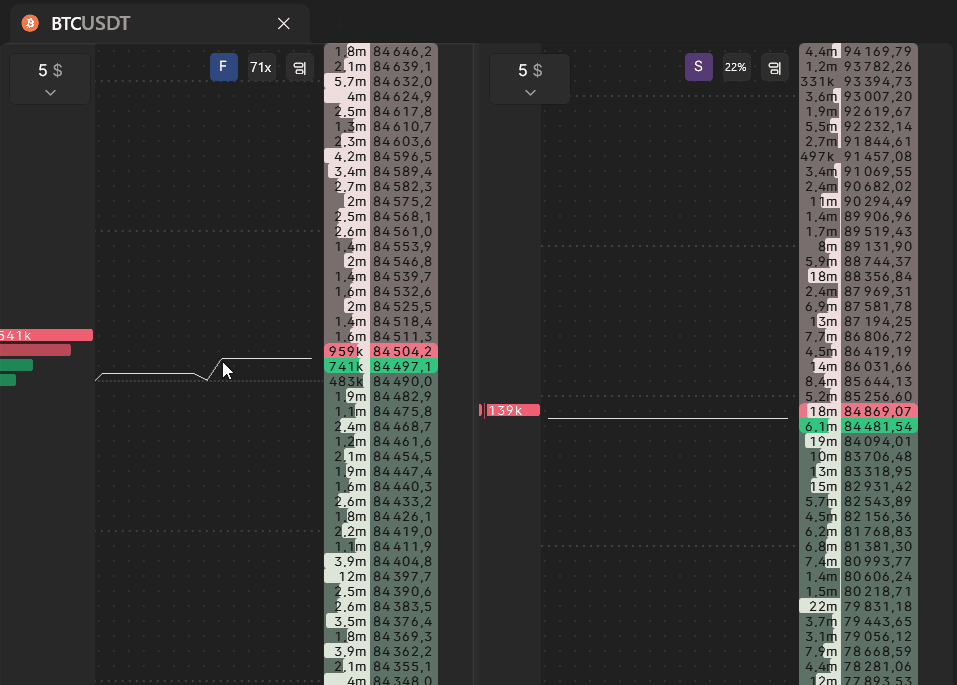Select spot price 93 007,20
This screenshot has width=957, height=685.
[879, 96]
